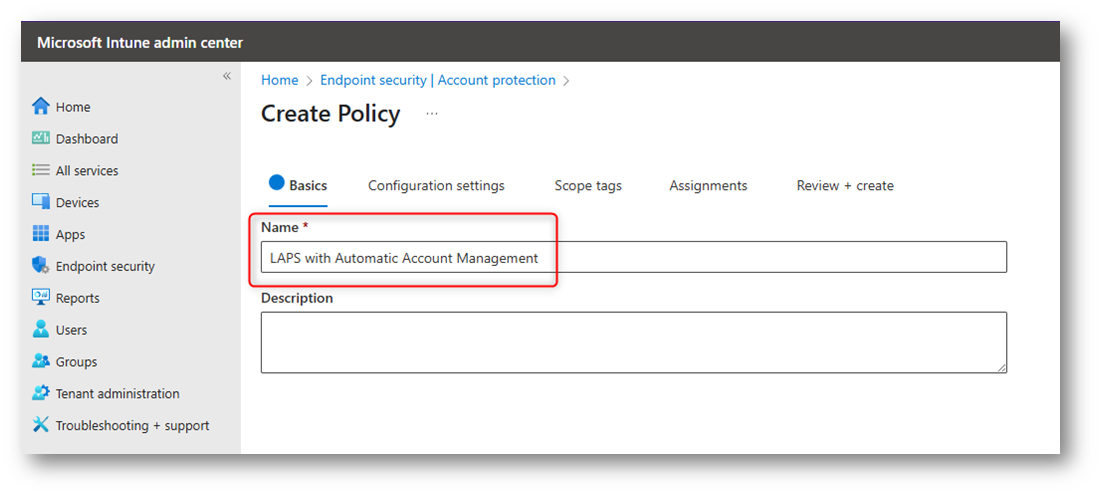Image resolution: width=1102 pixels, height=496 pixels.
Task: Select the Assignments tab
Action: (708, 185)
